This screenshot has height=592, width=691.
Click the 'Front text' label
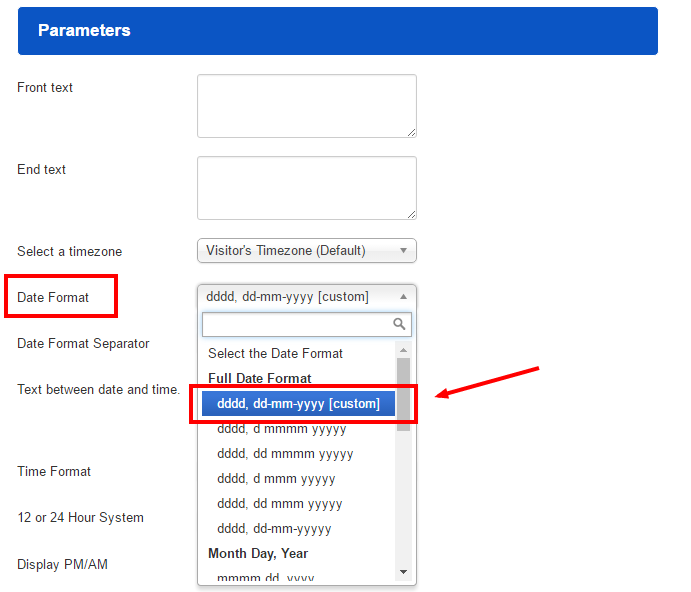pyautogui.click(x=45, y=88)
